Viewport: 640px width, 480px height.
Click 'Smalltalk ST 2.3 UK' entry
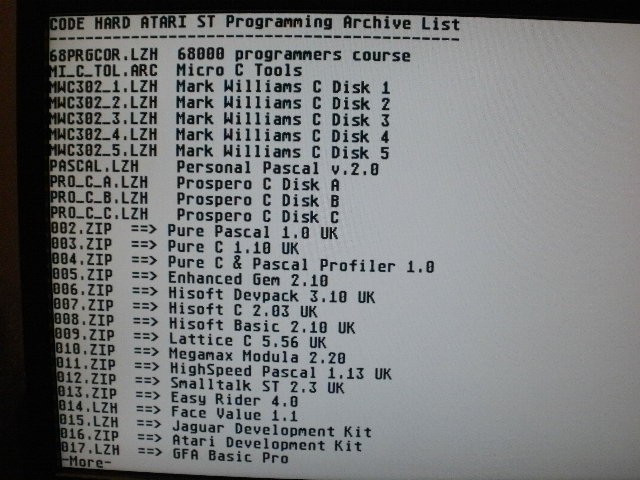[x=258, y=386]
